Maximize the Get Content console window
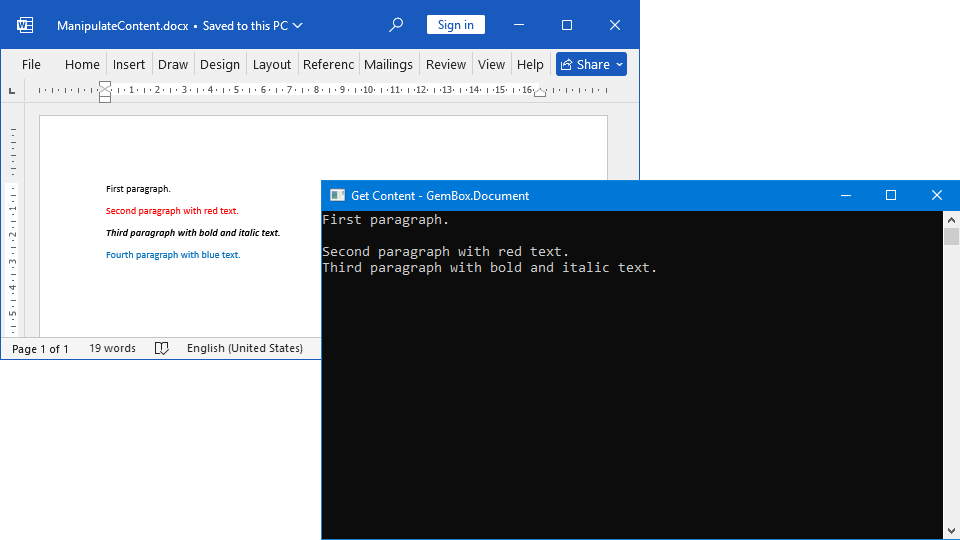The width and height of the screenshot is (960, 540). [891, 196]
